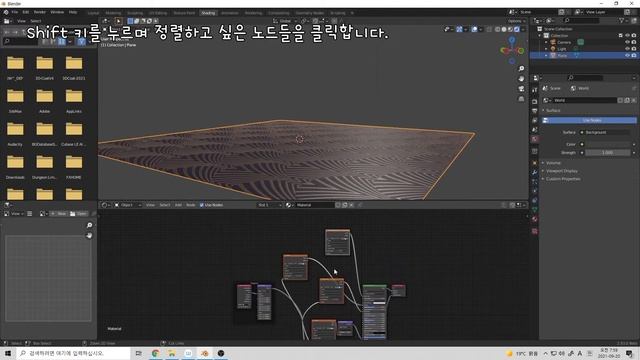Open the Output properties tab icon
The height and width of the screenshot is (360, 640).
coord(535,111)
